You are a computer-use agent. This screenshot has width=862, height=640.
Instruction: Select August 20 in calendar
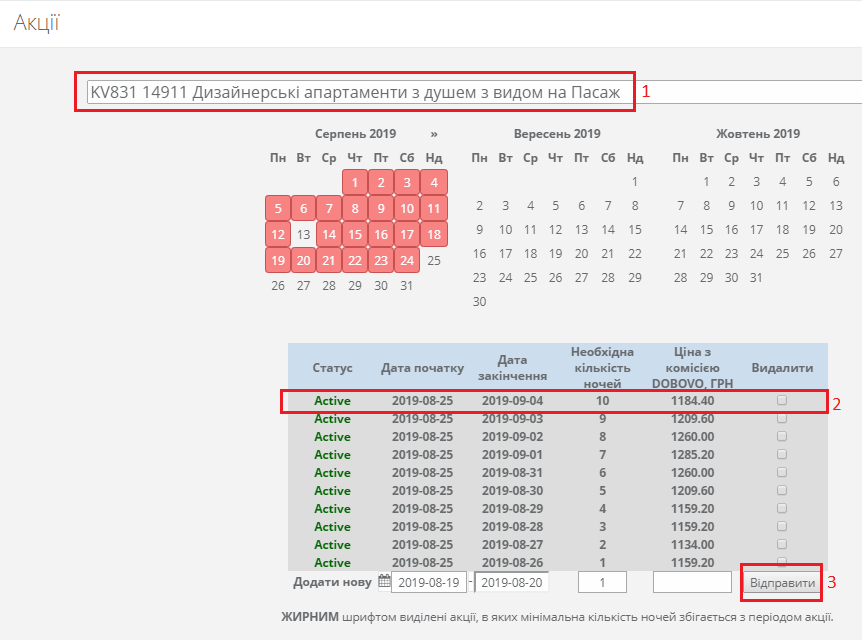coord(303,260)
